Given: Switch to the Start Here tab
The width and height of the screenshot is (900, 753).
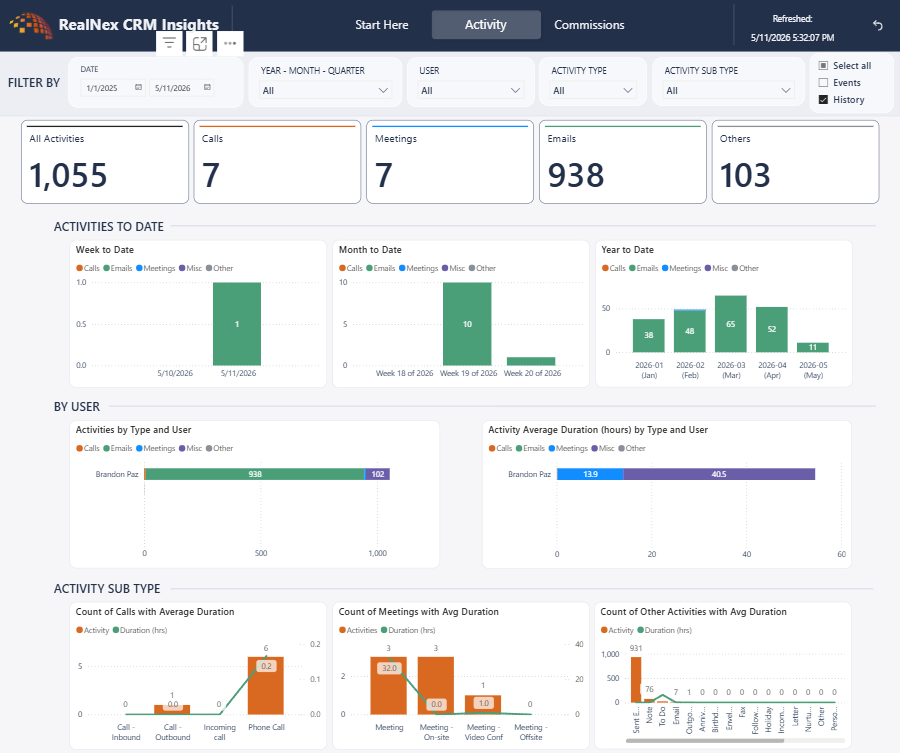Looking at the screenshot, I should click(382, 25).
